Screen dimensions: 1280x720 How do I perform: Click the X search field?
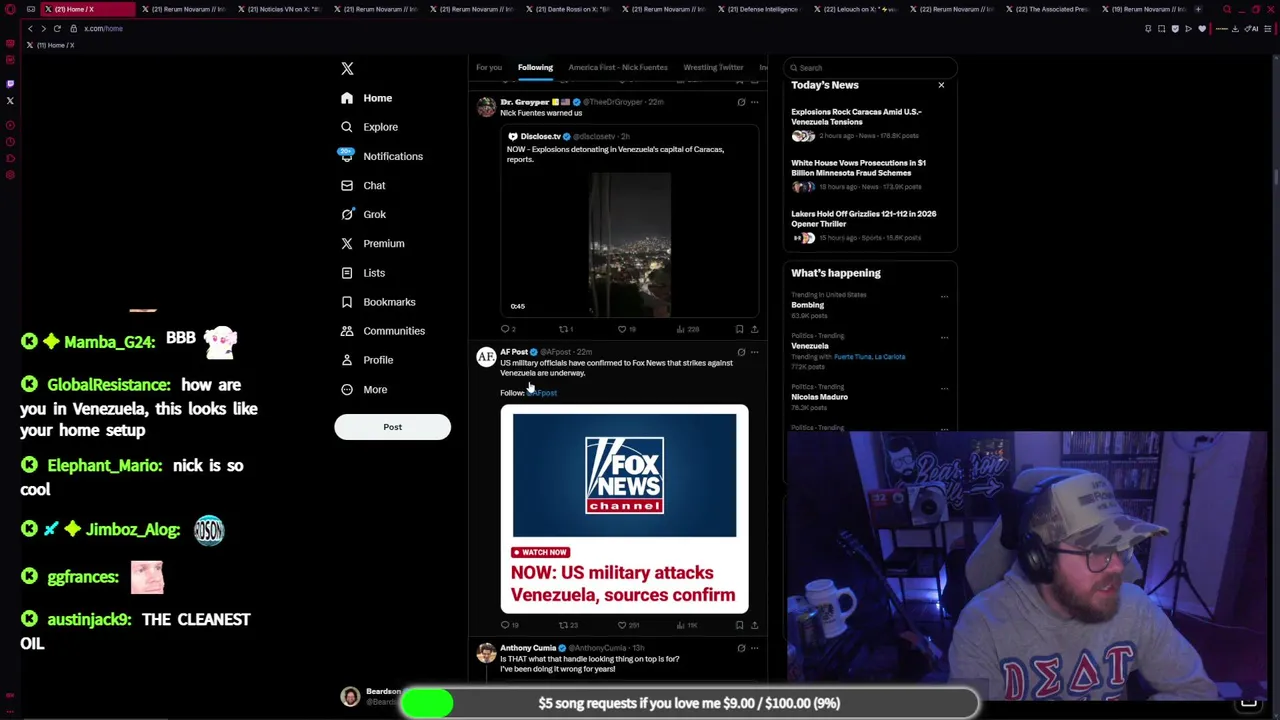870,68
